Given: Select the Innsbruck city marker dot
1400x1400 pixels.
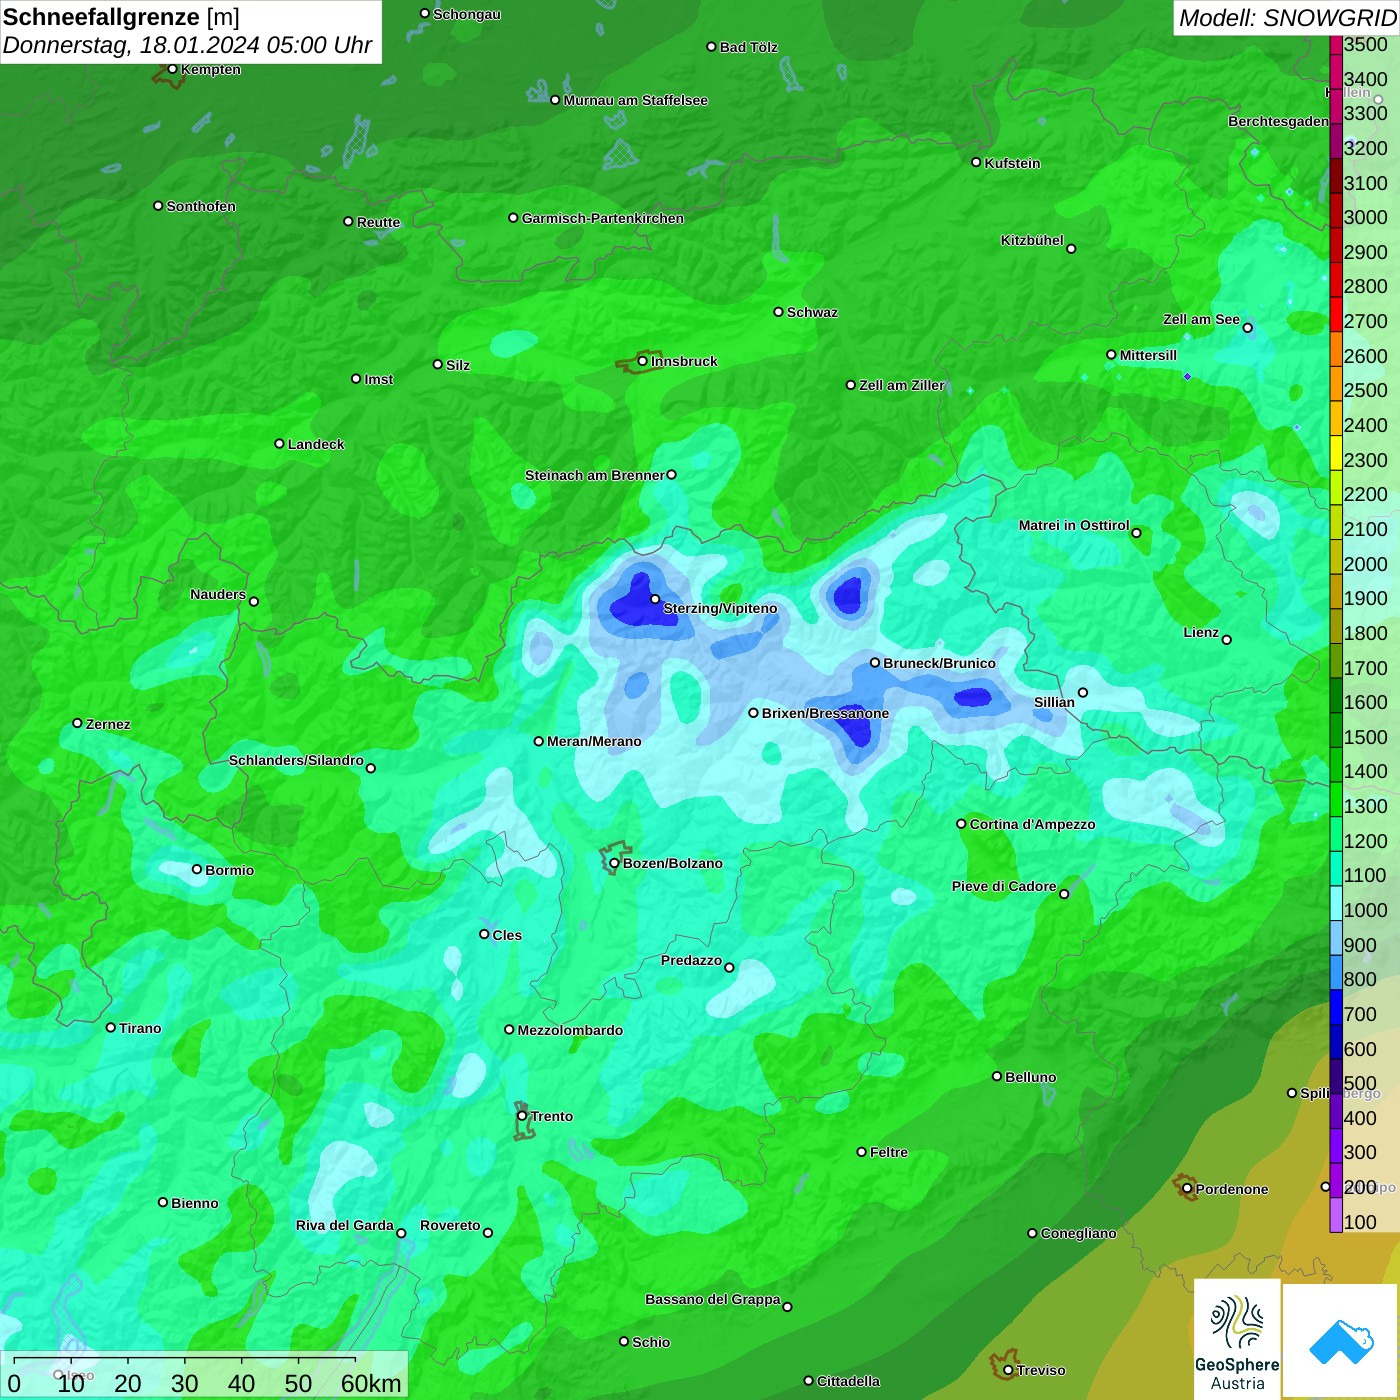Looking at the screenshot, I should 642,361.
